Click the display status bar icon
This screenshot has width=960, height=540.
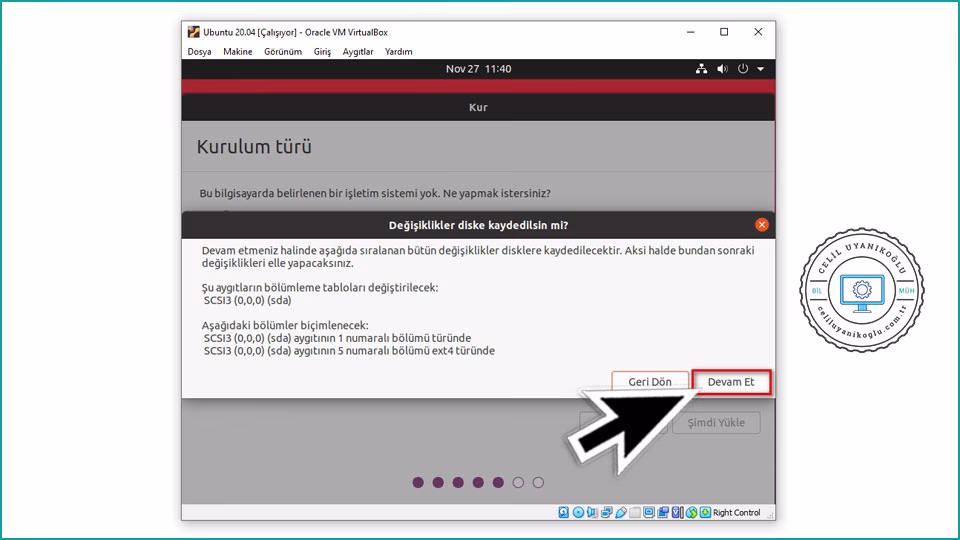649,512
